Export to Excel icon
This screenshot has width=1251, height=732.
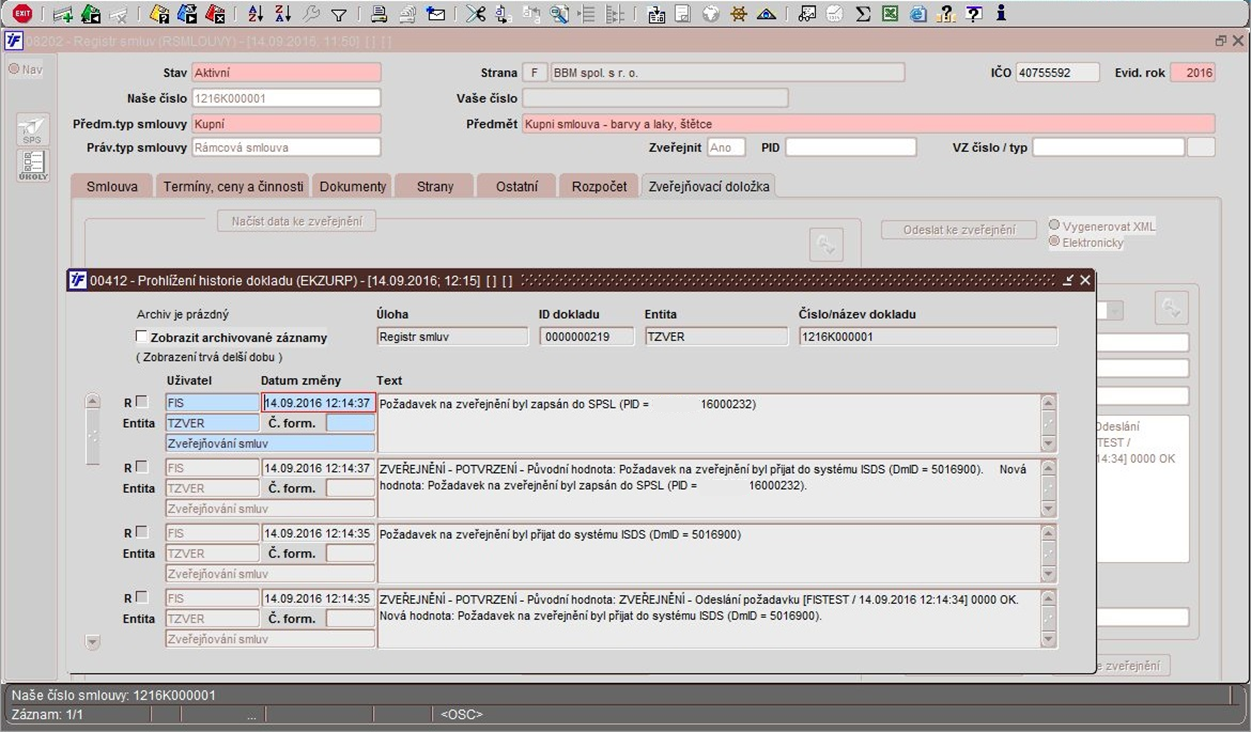[x=890, y=14]
